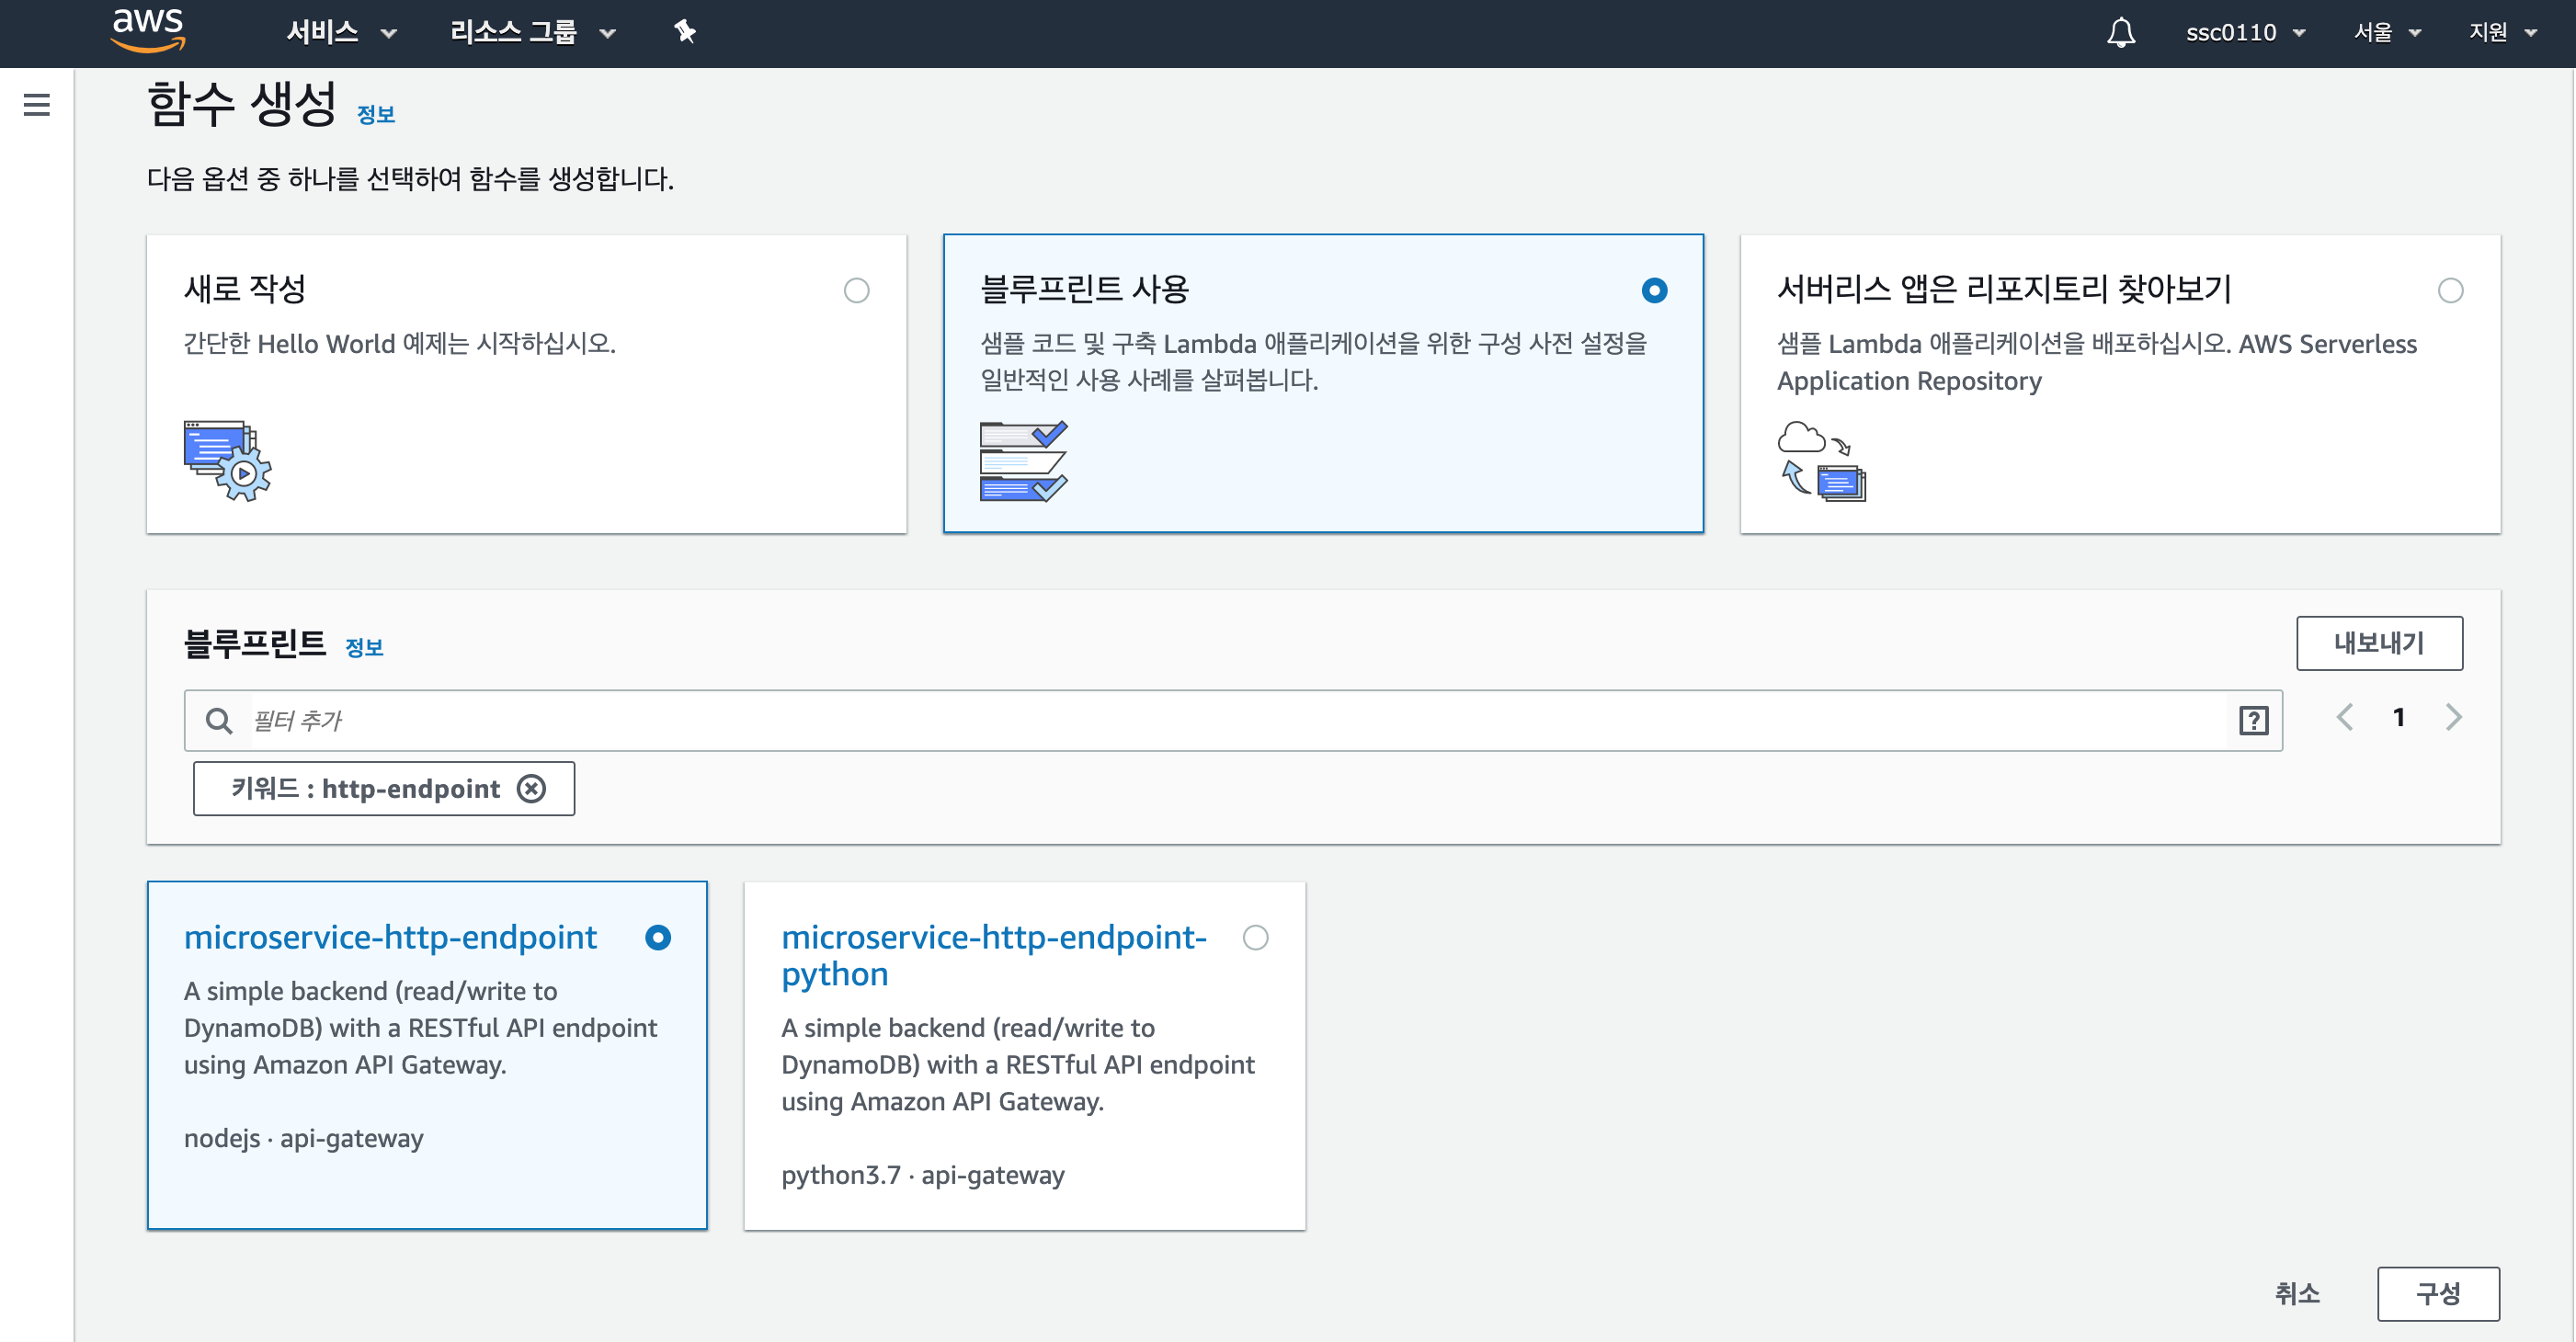Click the filter help question mark icon
This screenshot has height=1342, width=2576.
[x=2253, y=720]
